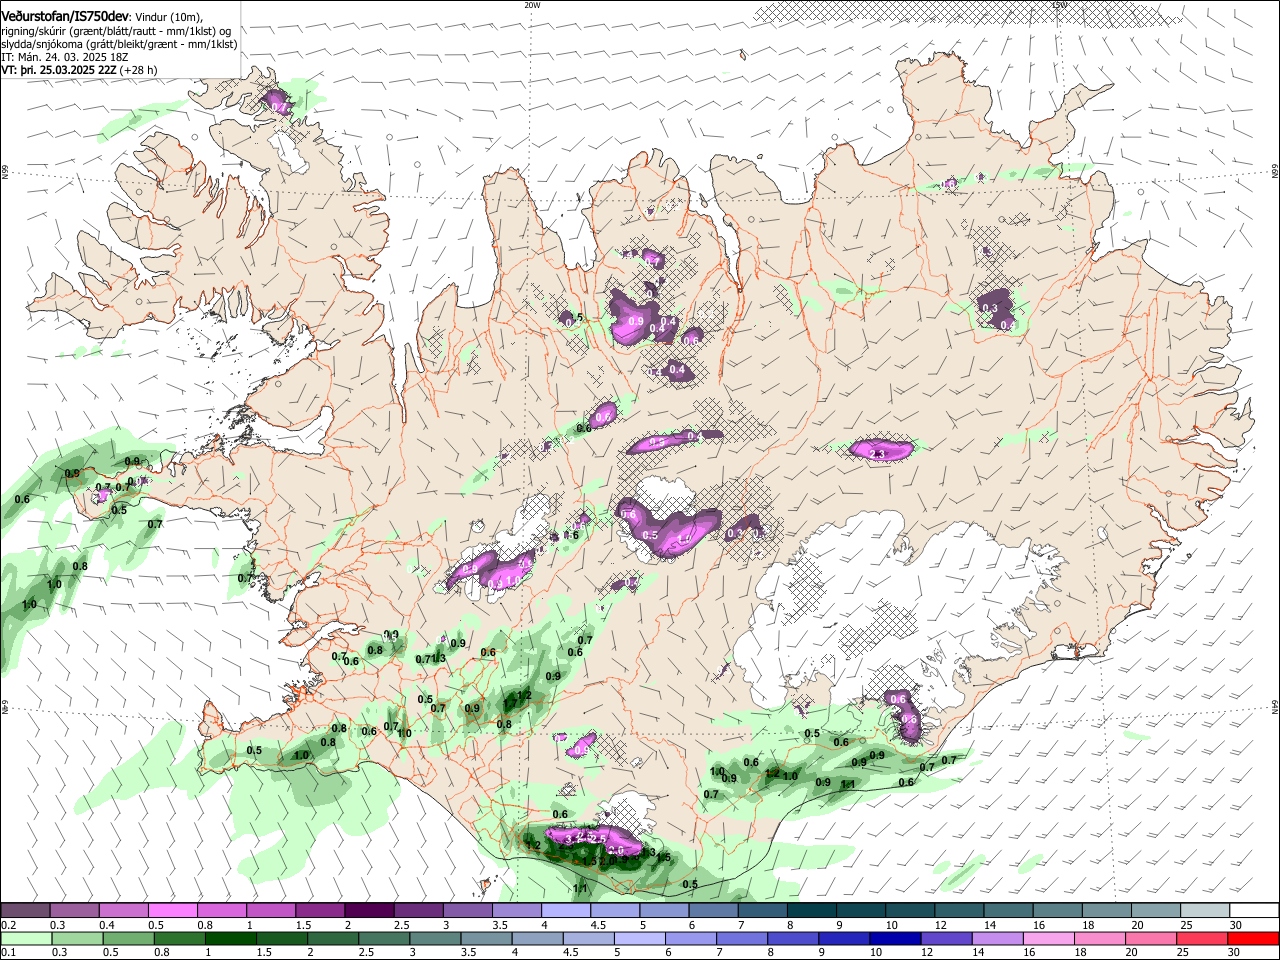Select the deep navy blue 10 swatch in lower legend
The height and width of the screenshot is (960, 1280).
tap(895, 938)
